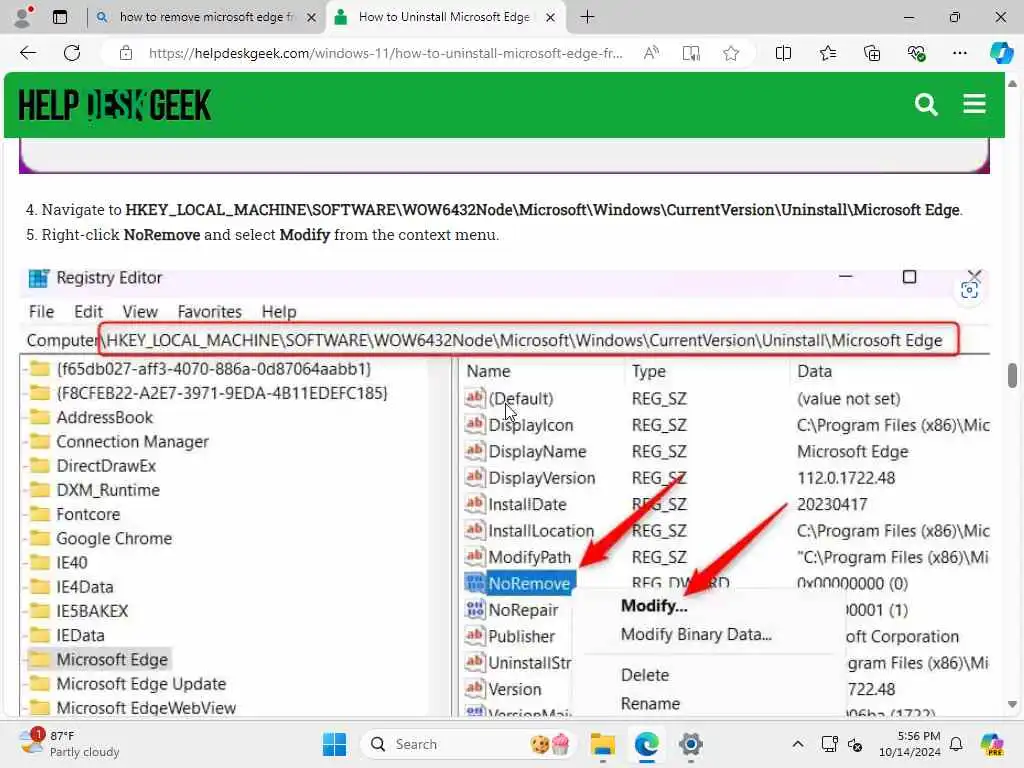Image resolution: width=1024 pixels, height=768 pixels.
Task: Open Browser essentials heart icon
Action: (916, 53)
